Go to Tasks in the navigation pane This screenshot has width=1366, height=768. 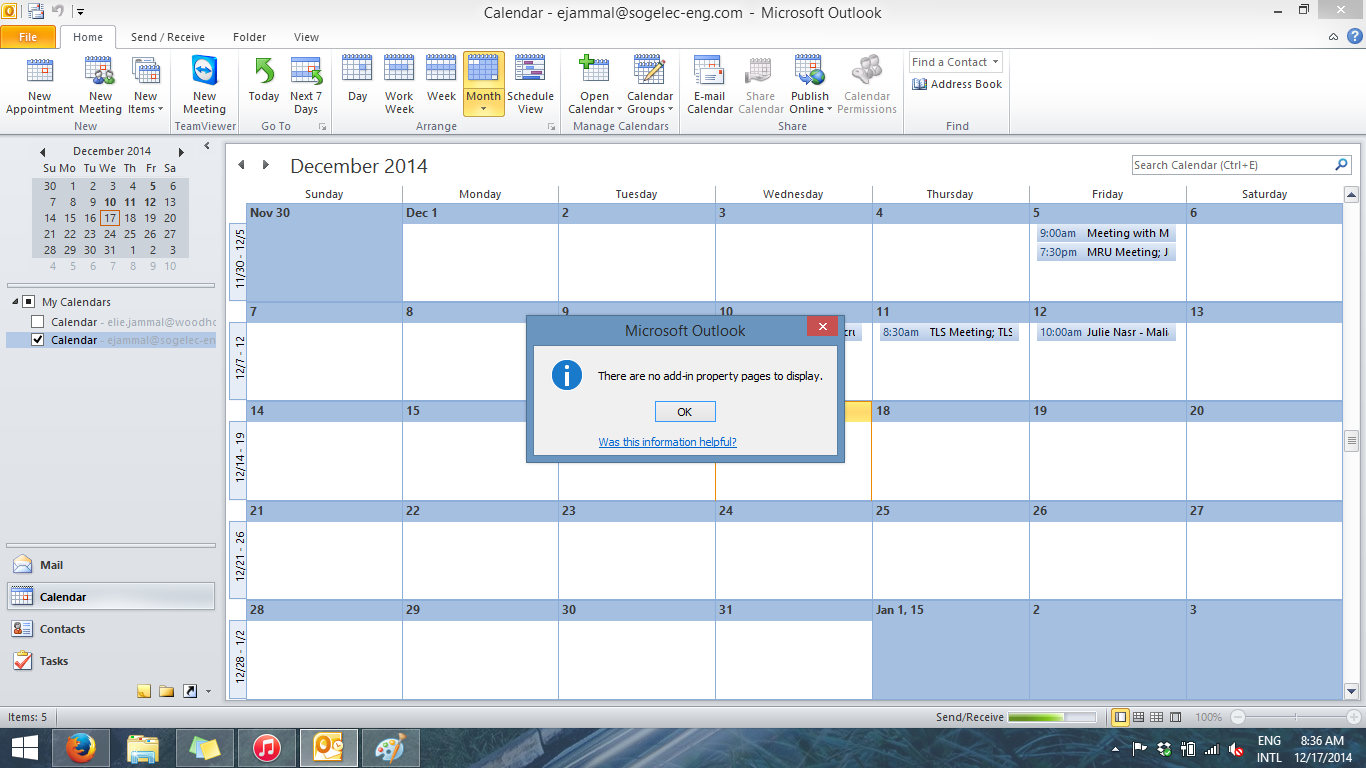[x=111, y=661]
